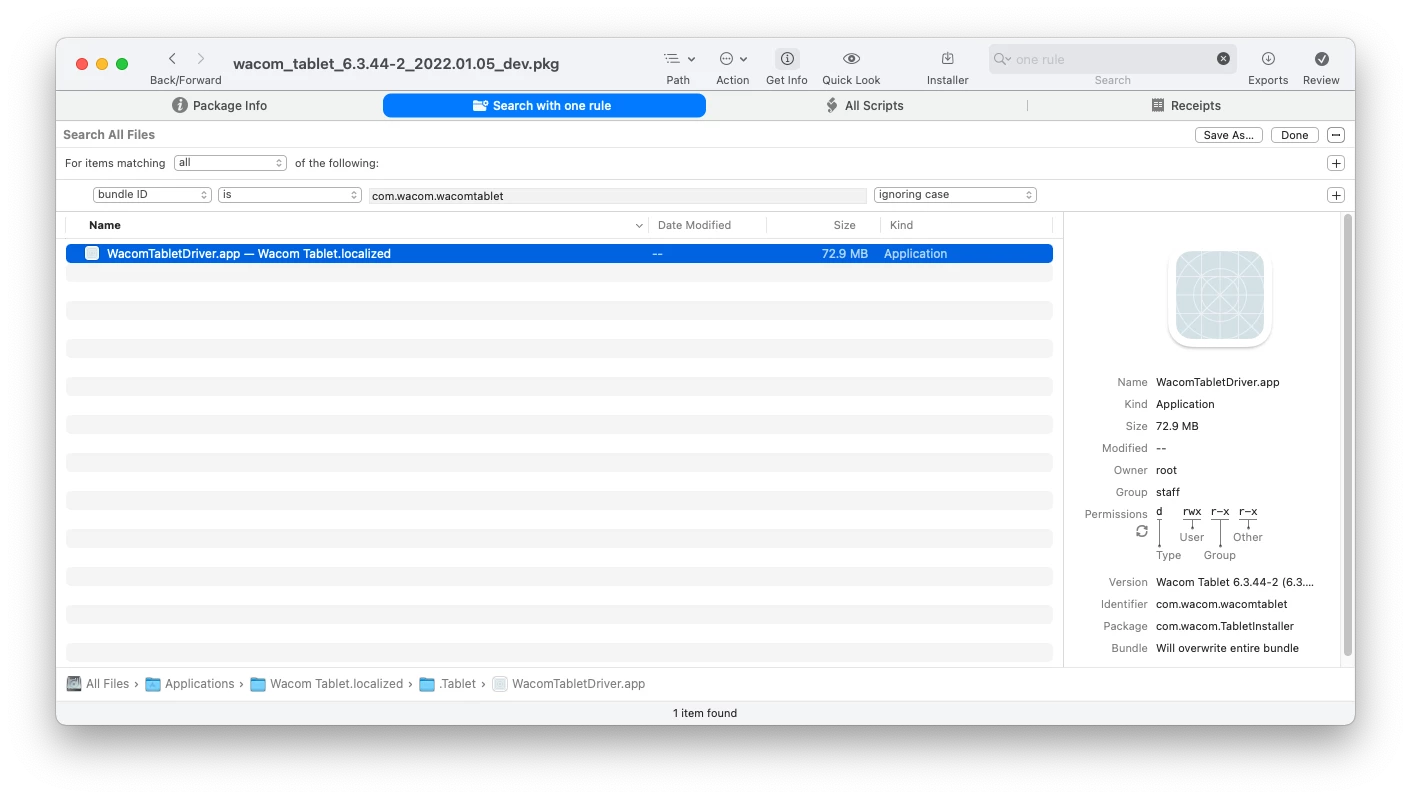
Task: Click the Review checkmark icon
Action: (x=1321, y=59)
